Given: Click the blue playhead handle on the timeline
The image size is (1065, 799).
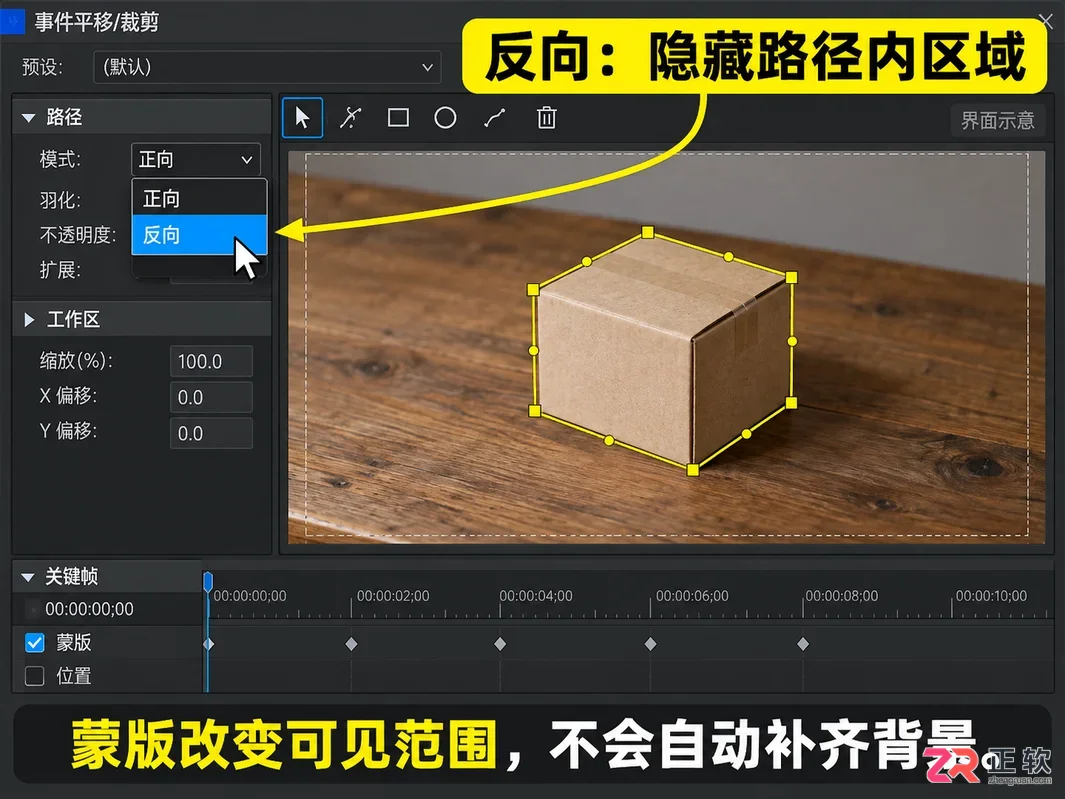Looking at the screenshot, I should tap(208, 582).
